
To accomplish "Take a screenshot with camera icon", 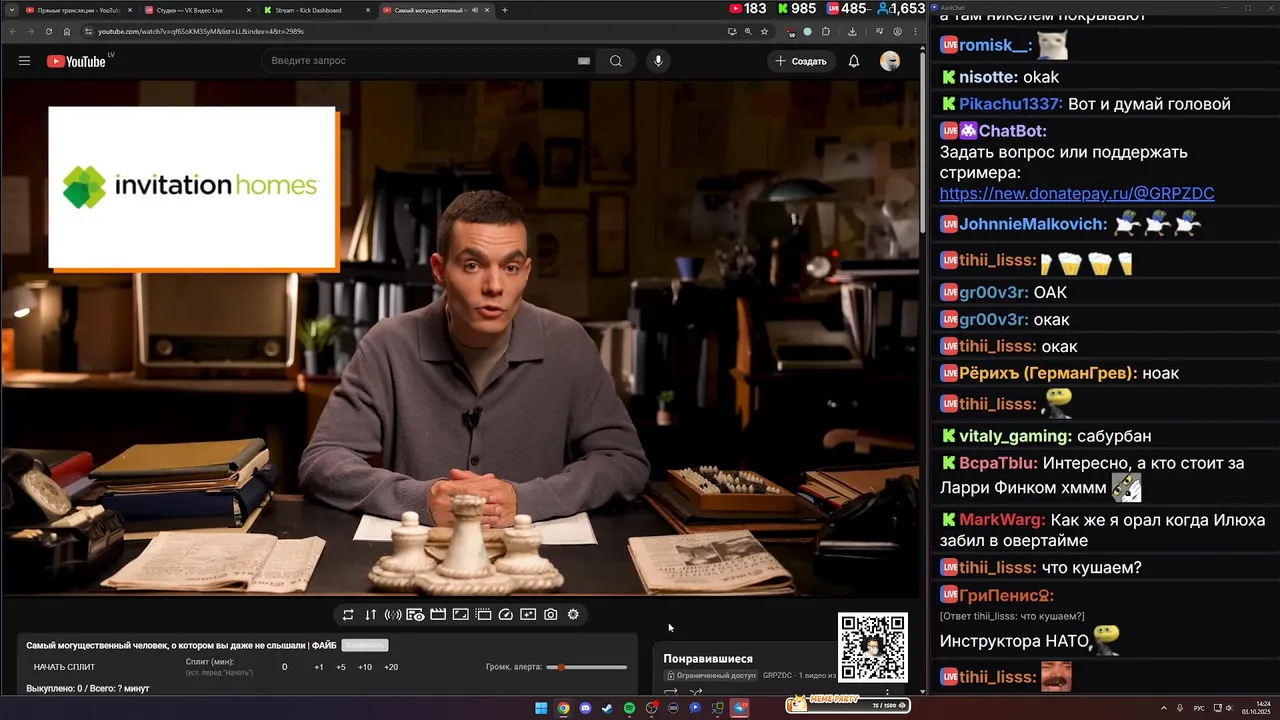I will click(550, 615).
